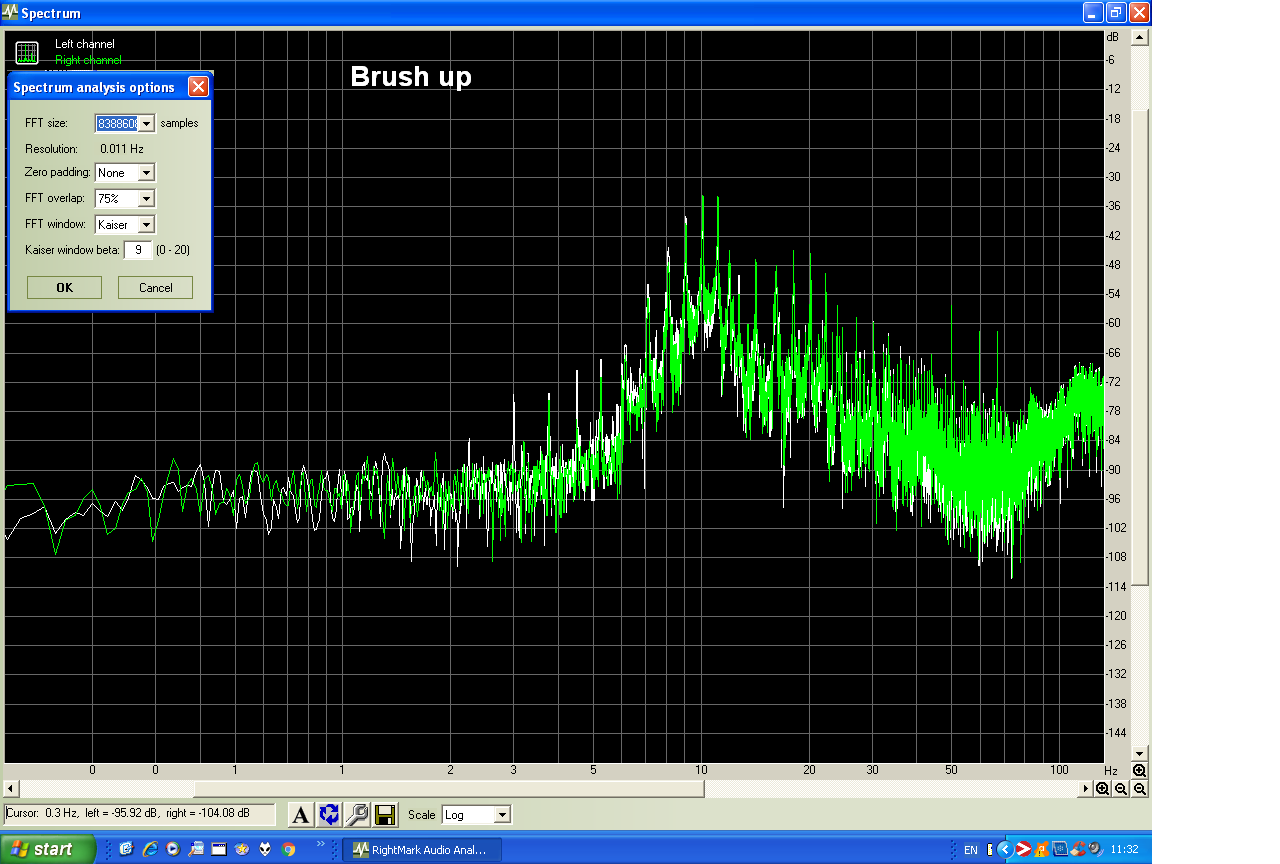Image resolution: width=1280 pixels, height=864 pixels.
Task: Confirm options with the OK button
Action: pyautogui.click(x=64, y=288)
